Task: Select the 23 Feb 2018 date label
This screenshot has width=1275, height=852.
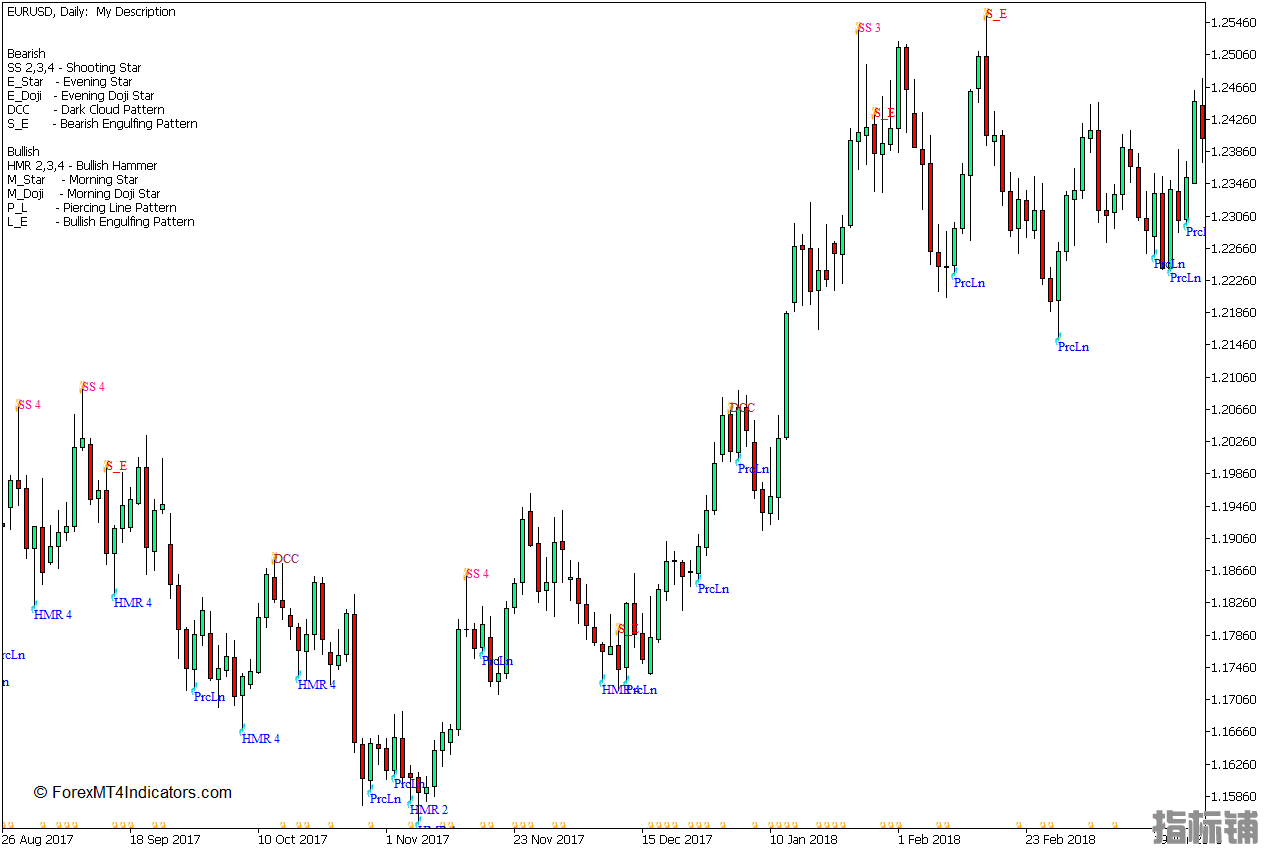Action: 1059,840
